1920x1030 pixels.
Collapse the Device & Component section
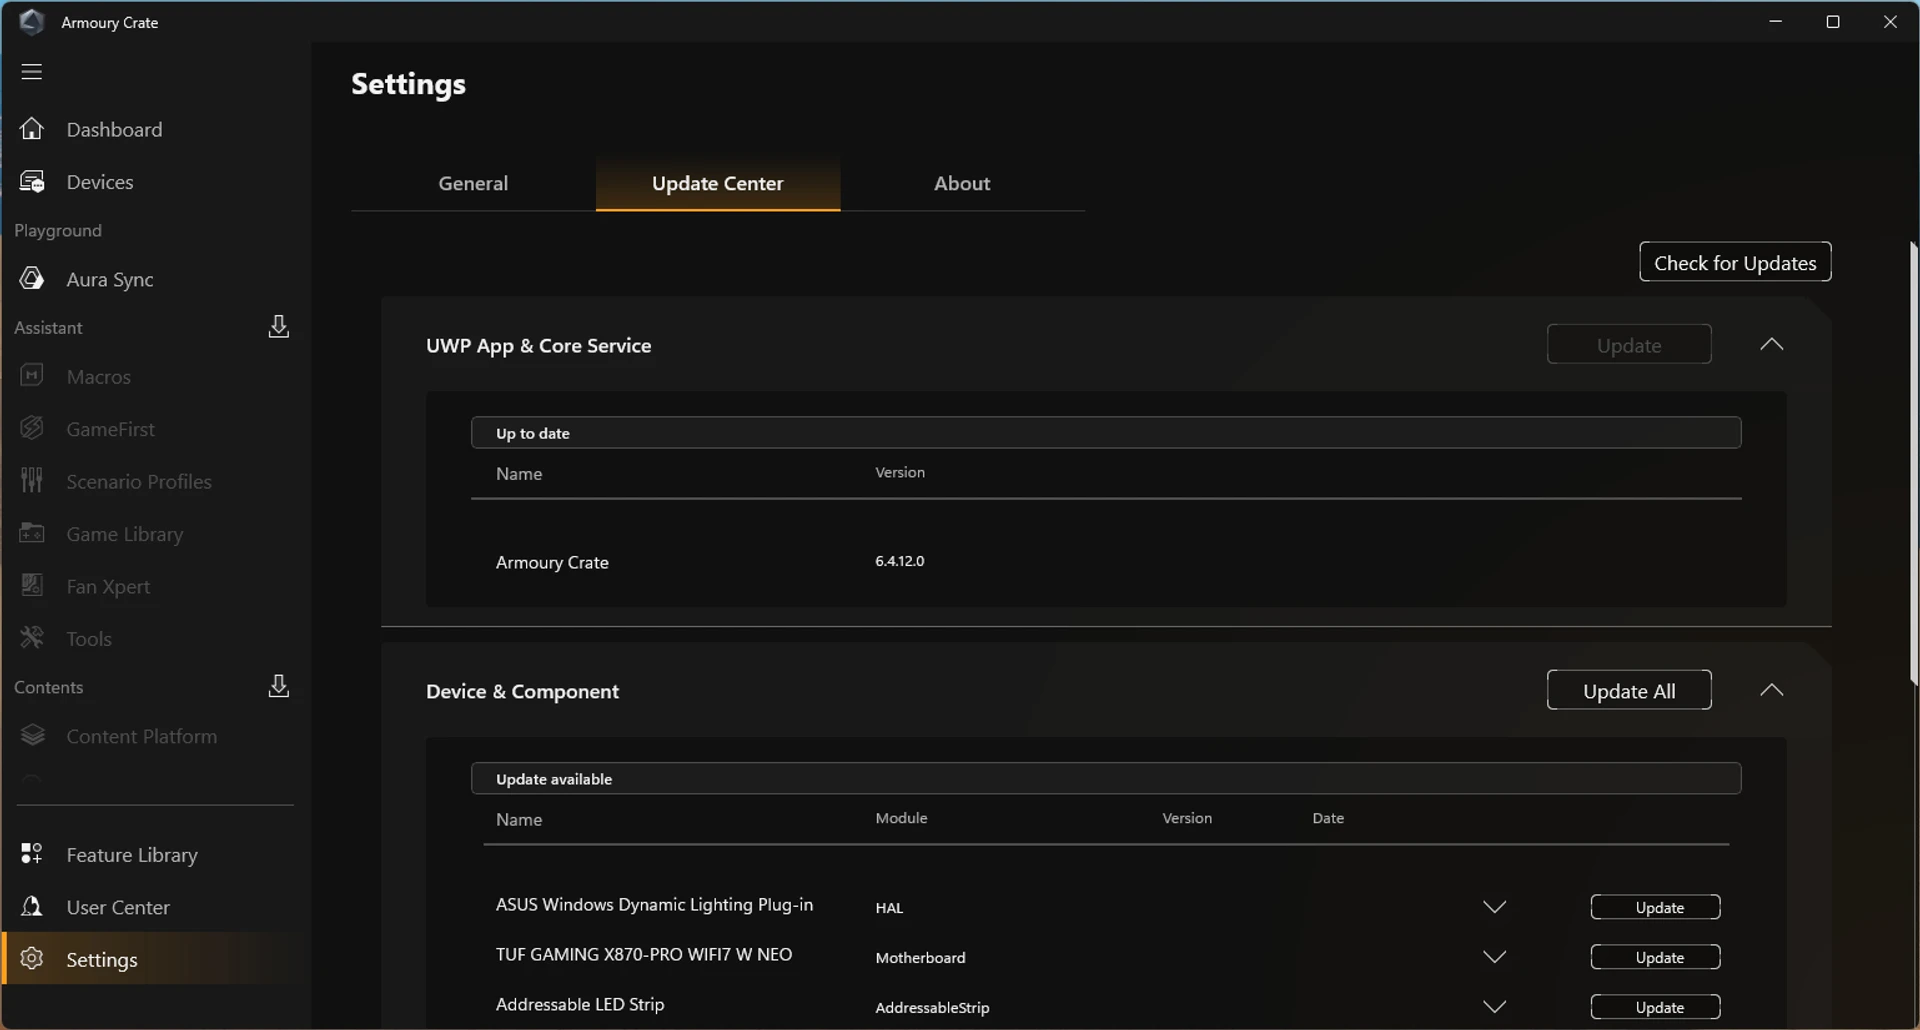coord(1771,690)
